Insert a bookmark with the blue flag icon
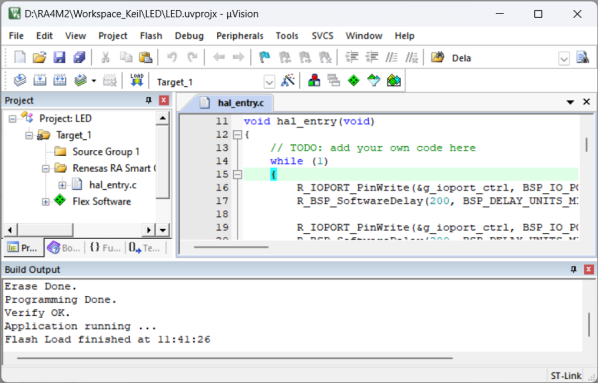Image resolution: width=598 pixels, height=383 pixels. tap(265, 58)
